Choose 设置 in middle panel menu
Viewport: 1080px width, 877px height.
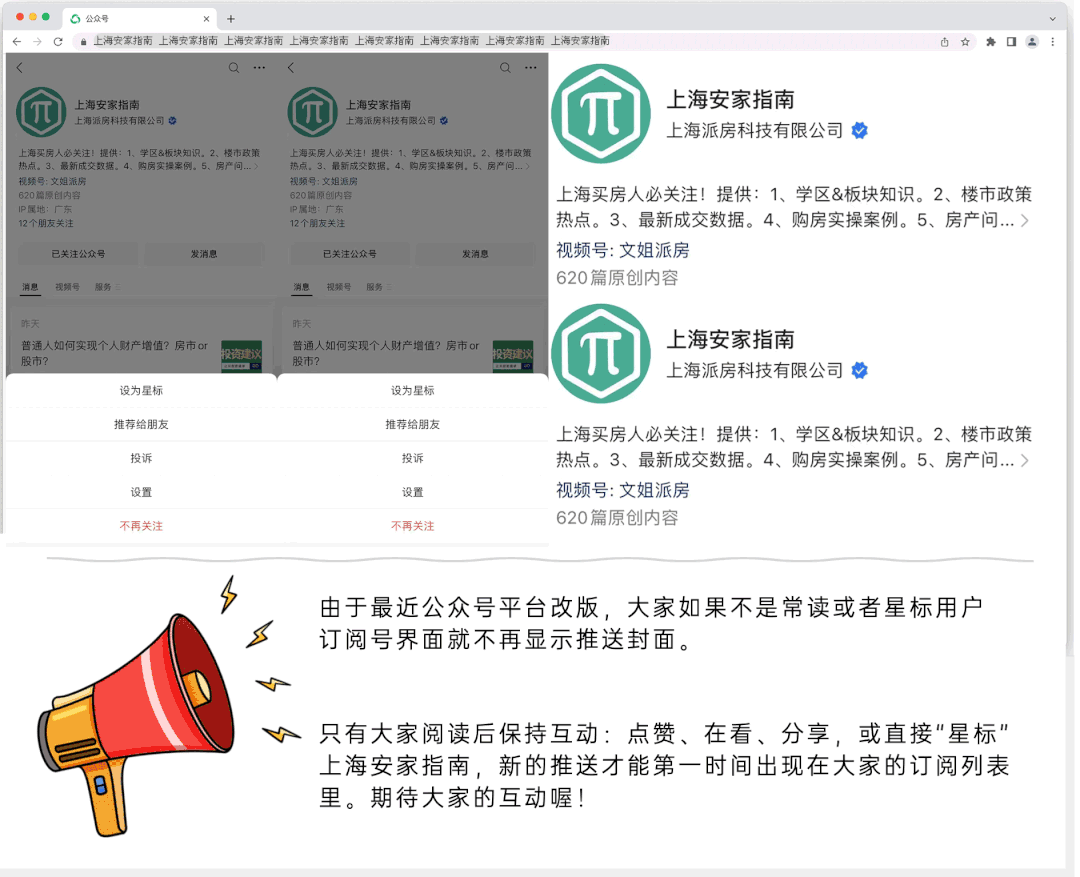[x=413, y=492]
